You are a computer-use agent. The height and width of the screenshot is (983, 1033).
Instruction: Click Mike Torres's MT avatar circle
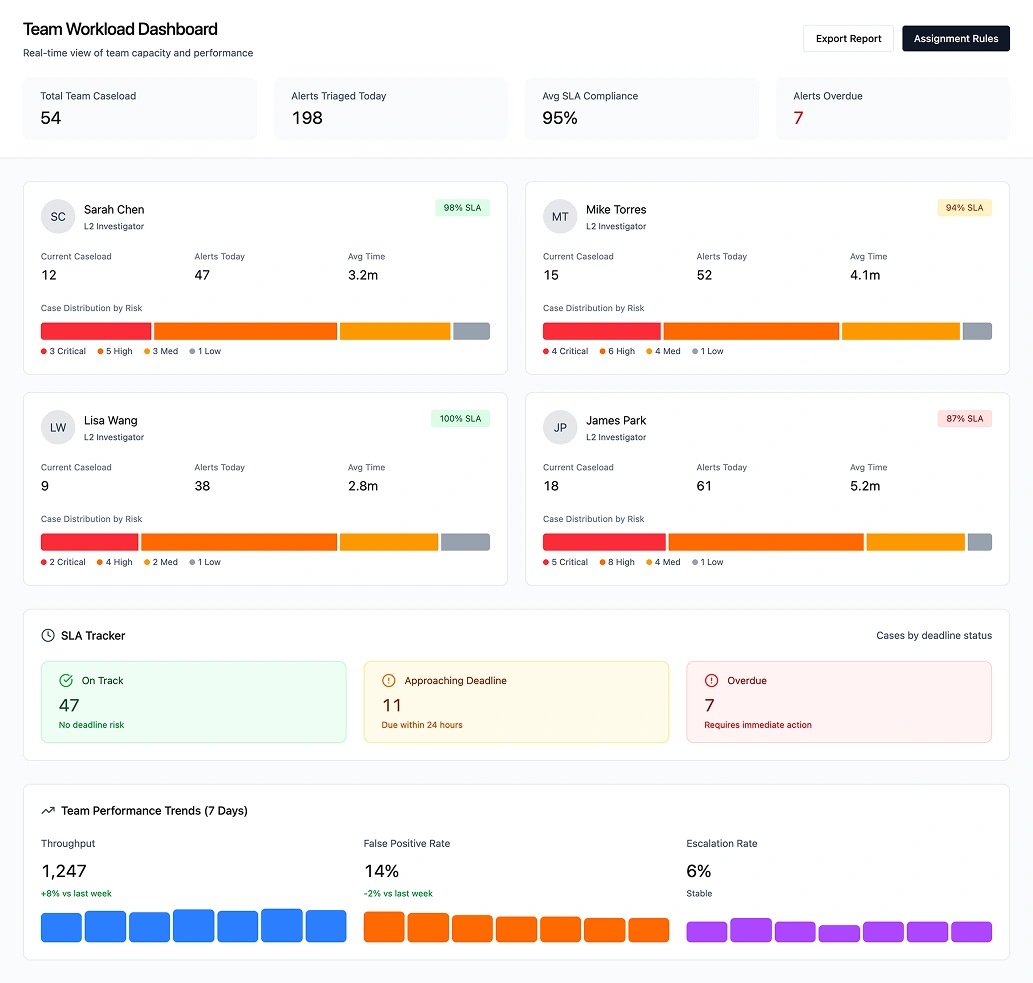[560, 216]
